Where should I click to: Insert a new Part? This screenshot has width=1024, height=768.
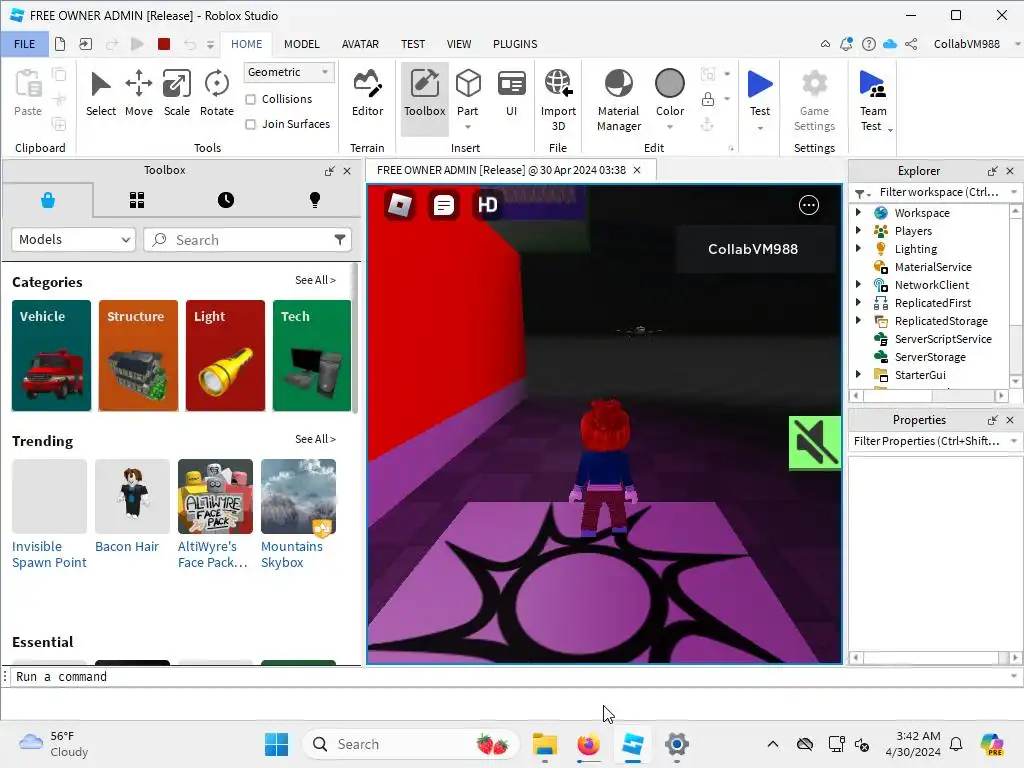[468, 94]
